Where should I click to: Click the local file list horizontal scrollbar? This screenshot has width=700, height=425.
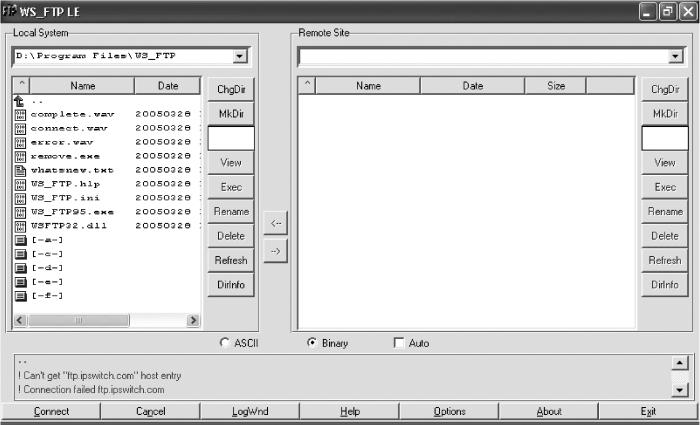tap(107, 320)
